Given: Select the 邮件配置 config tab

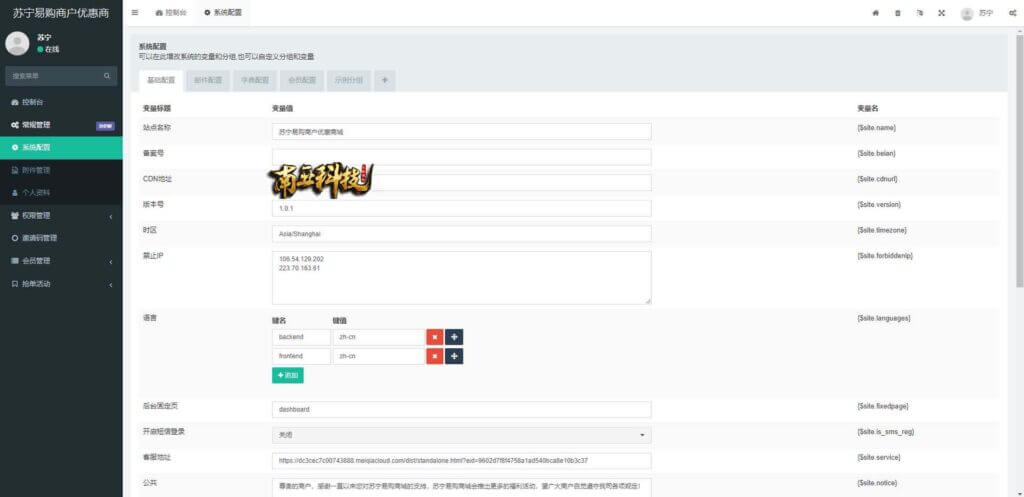Looking at the screenshot, I should (208, 80).
